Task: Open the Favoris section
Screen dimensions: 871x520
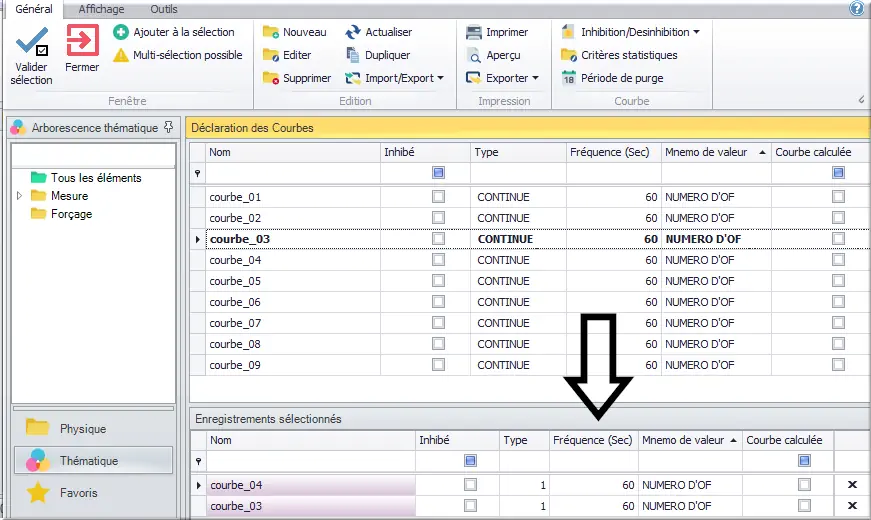Action: click(x=93, y=493)
